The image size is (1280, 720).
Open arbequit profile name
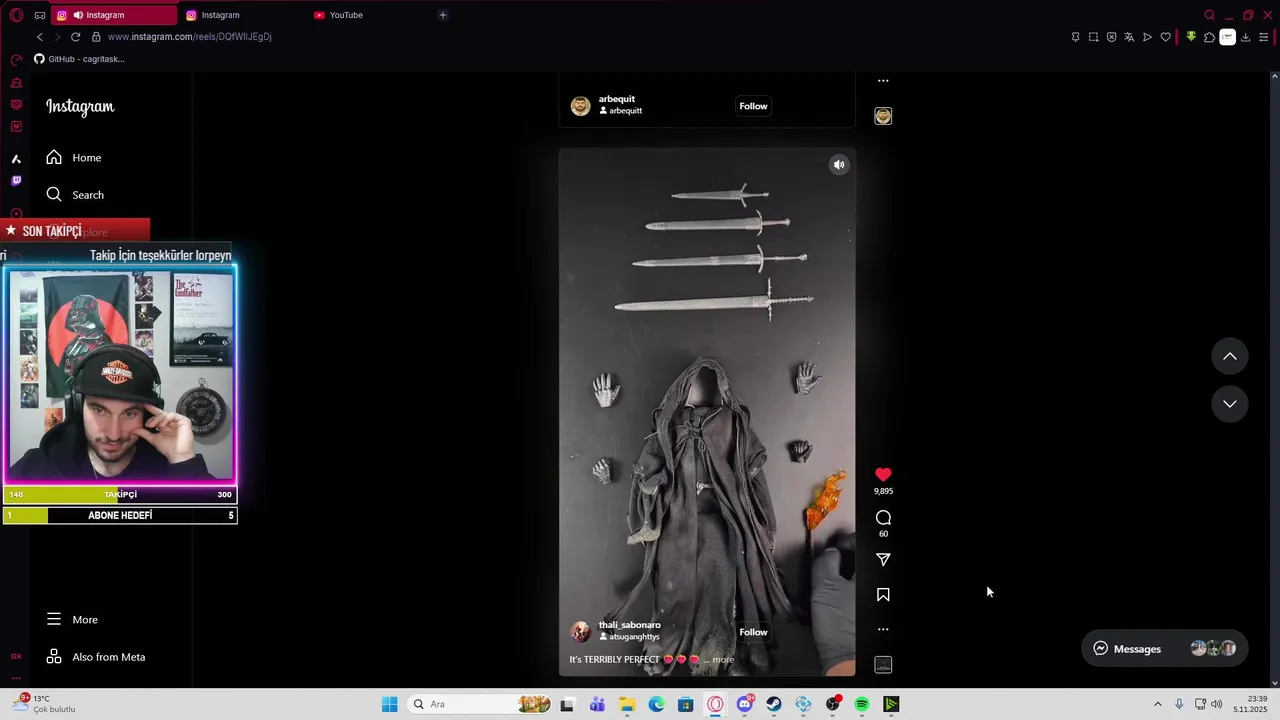tap(616, 99)
